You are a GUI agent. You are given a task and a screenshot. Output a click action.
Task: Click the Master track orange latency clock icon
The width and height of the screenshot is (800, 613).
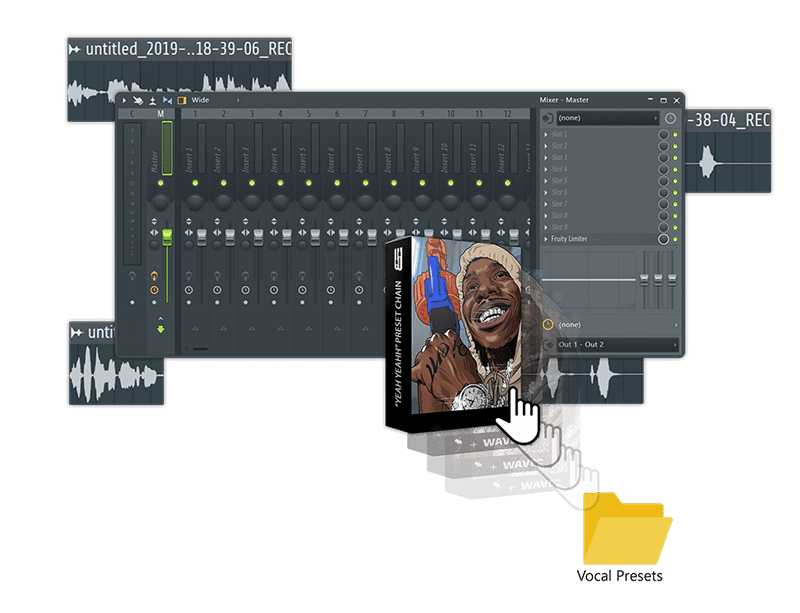(154, 289)
